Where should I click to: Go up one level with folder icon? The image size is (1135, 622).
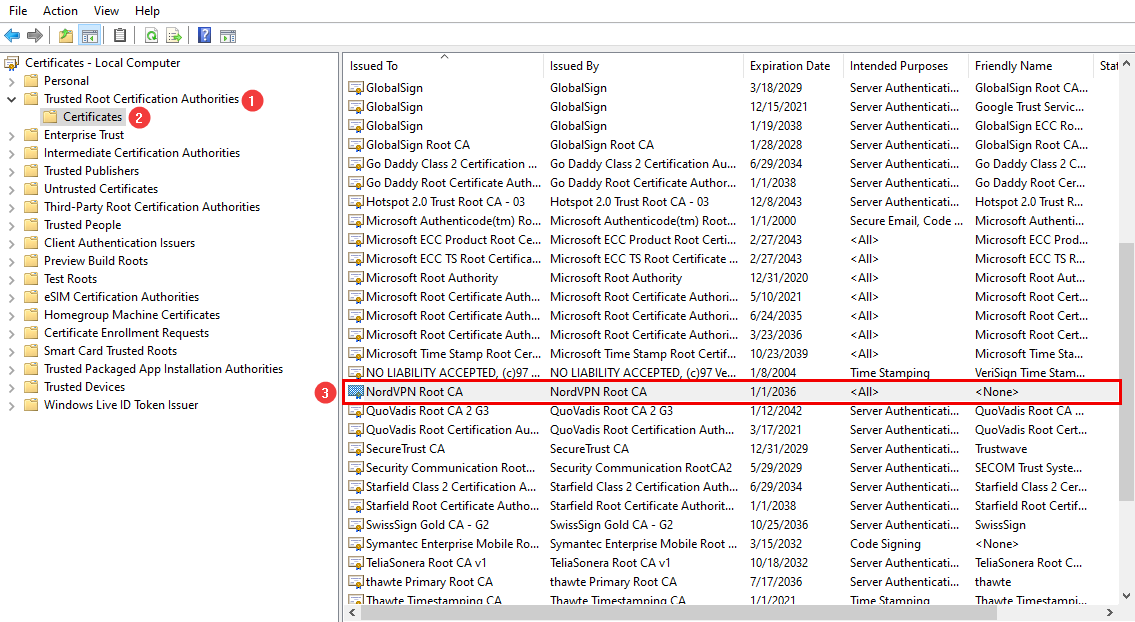(x=66, y=36)
